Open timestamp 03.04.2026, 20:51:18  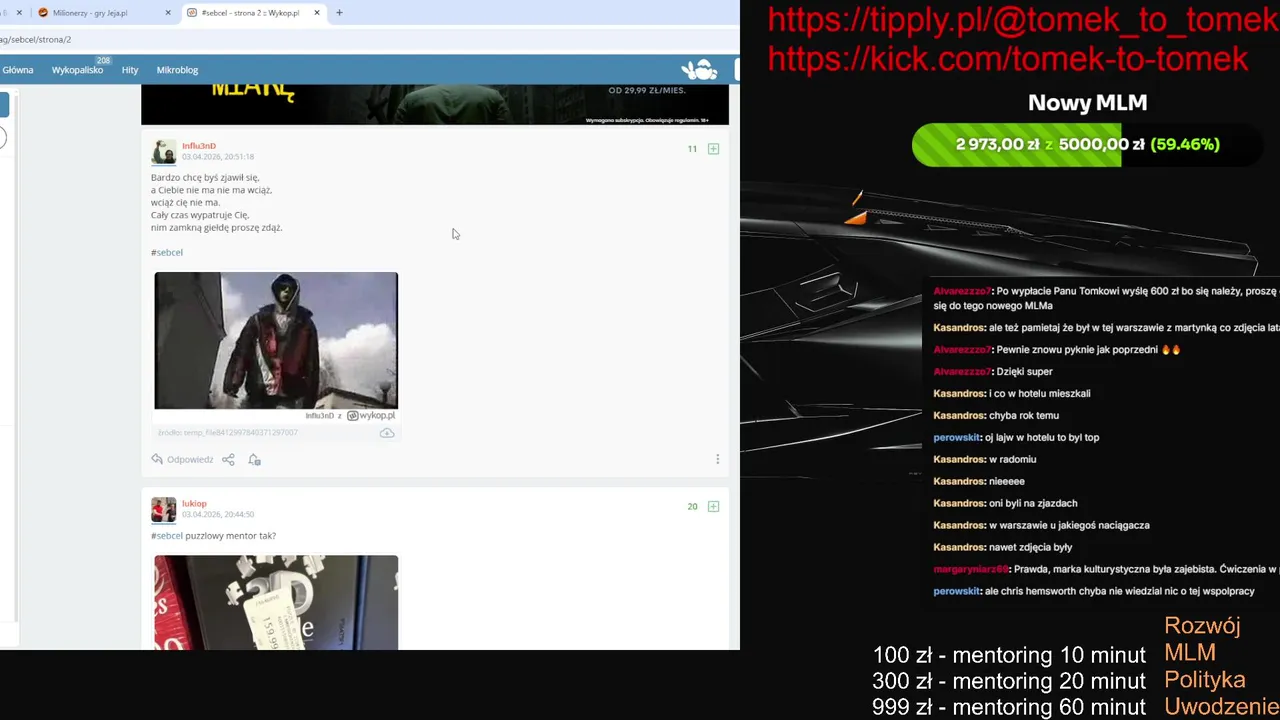[218, 157]
